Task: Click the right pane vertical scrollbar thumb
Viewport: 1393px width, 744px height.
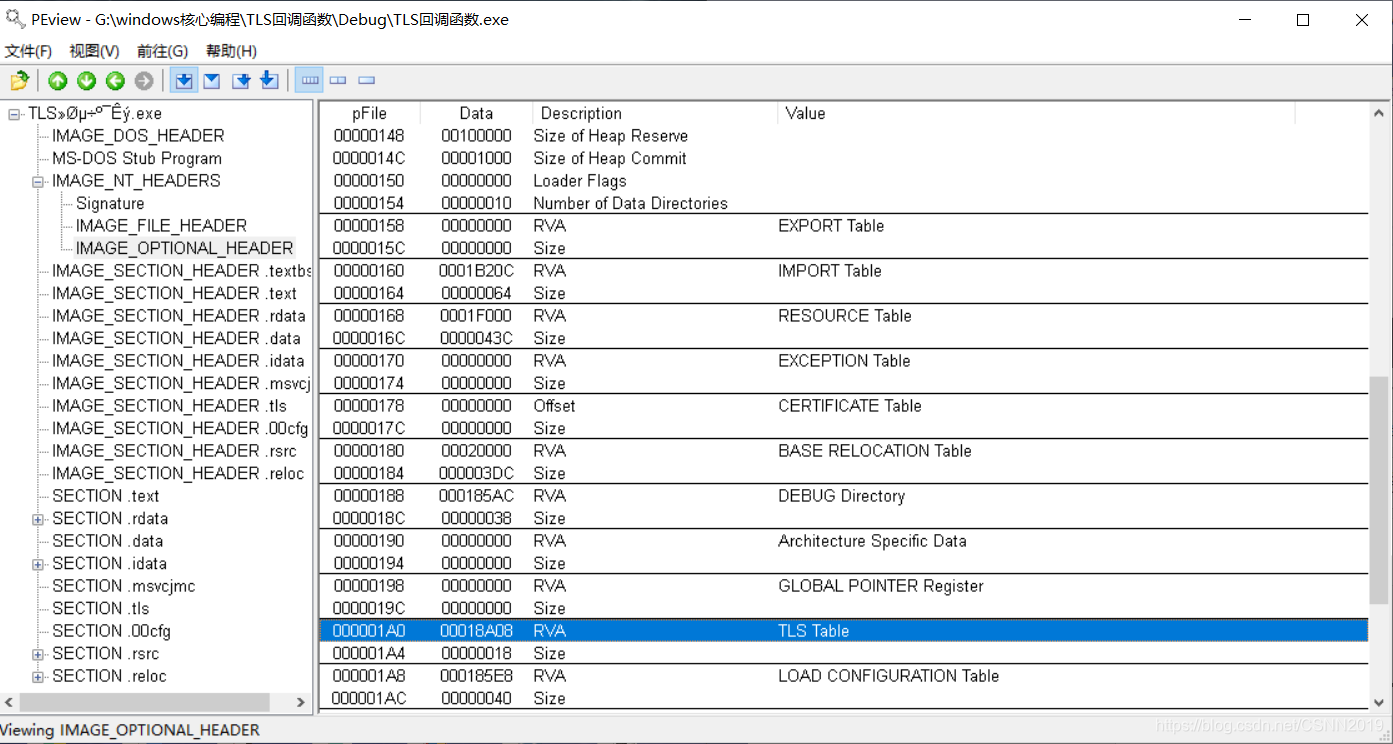Action: click(1378, 490)
